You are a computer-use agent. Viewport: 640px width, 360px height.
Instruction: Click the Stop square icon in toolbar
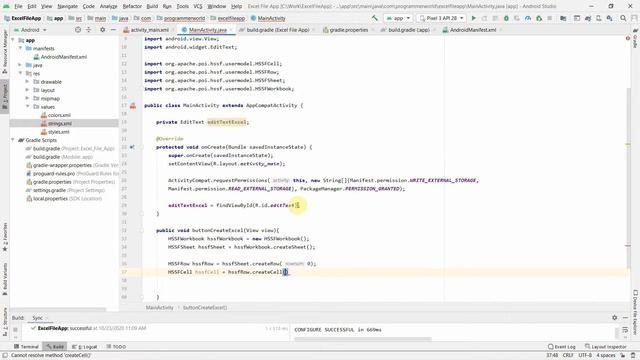tap(550, 18)
